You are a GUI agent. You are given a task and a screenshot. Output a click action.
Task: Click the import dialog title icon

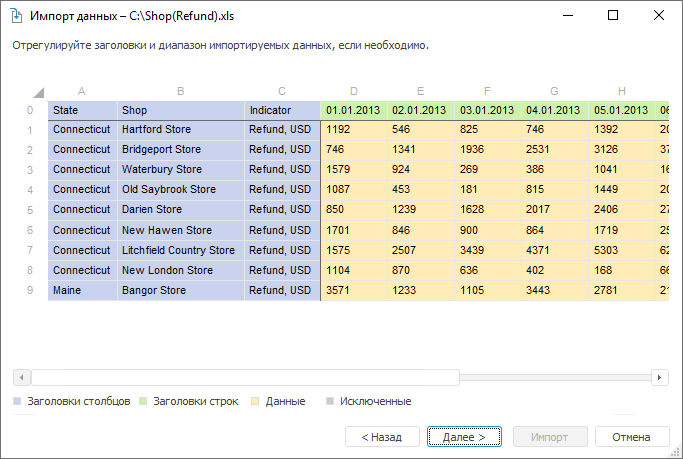[x=16, y=16]
